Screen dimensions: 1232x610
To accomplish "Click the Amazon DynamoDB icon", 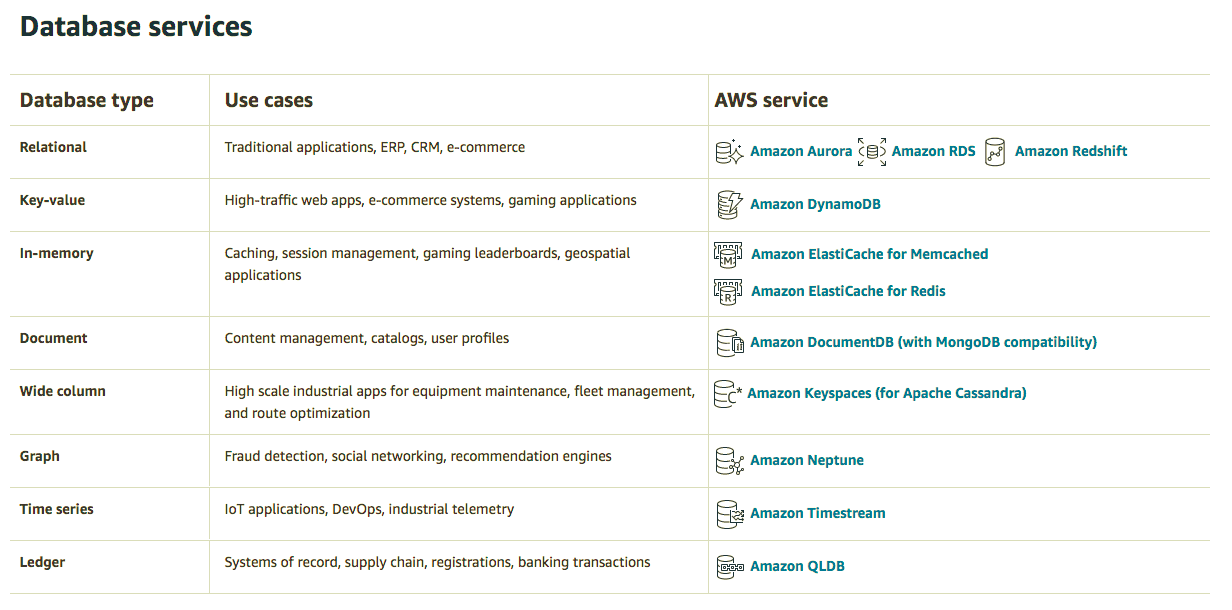I will click(729, 204).
